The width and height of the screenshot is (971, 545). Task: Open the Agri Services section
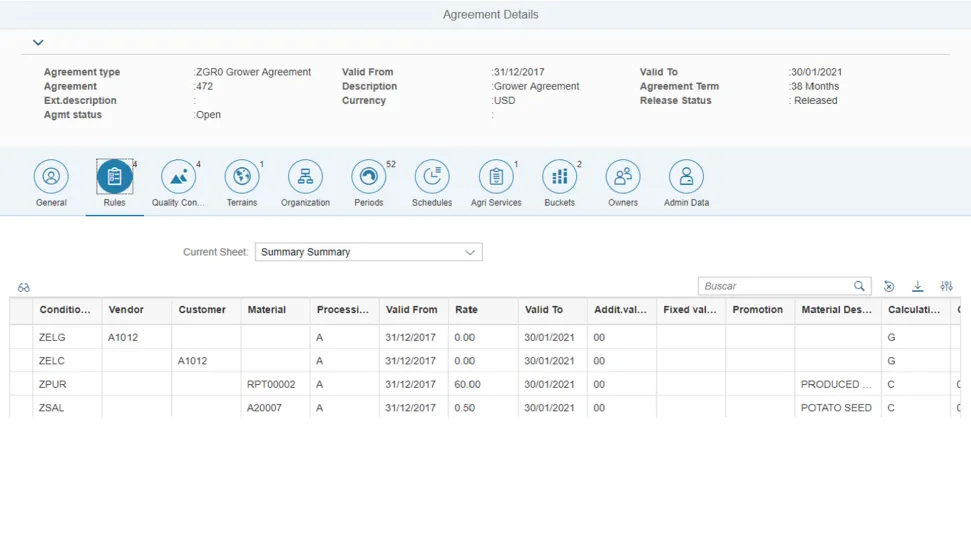495,177
